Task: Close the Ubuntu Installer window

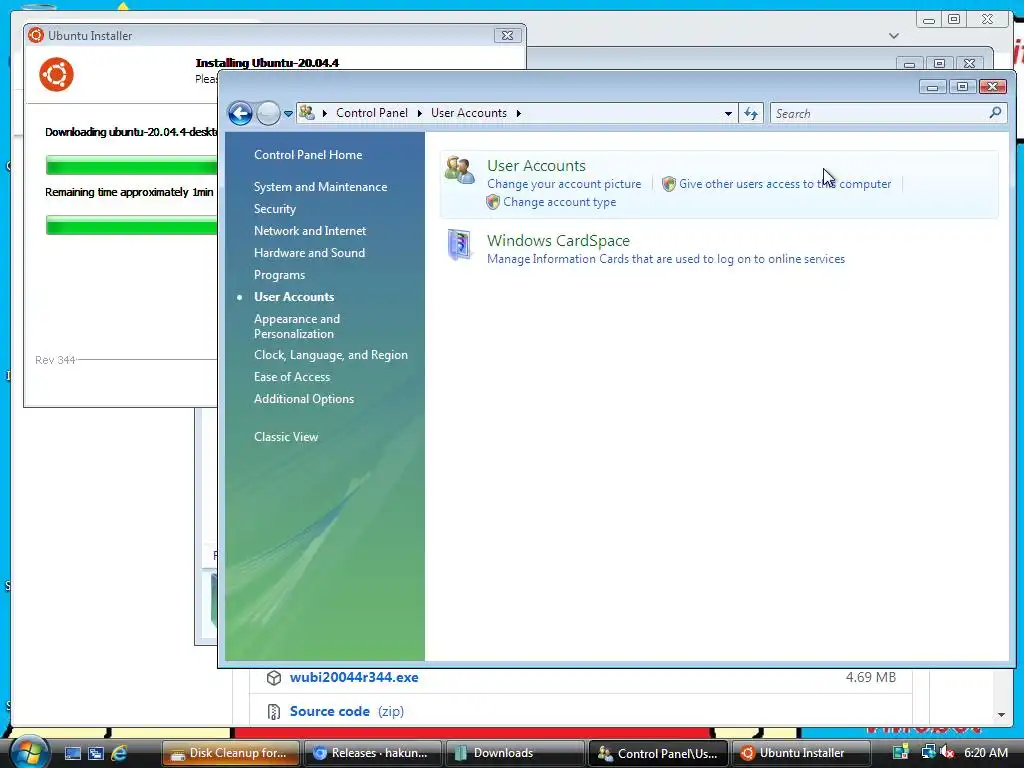Action: pyautogui.click(x=507, y=35)
